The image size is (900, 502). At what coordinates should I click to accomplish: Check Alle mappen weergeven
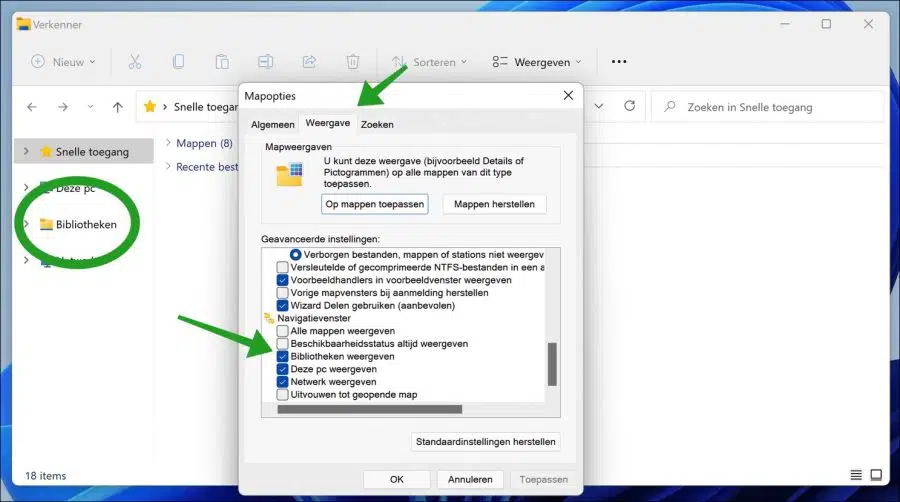pyautogui.click(x=282, y=331)
